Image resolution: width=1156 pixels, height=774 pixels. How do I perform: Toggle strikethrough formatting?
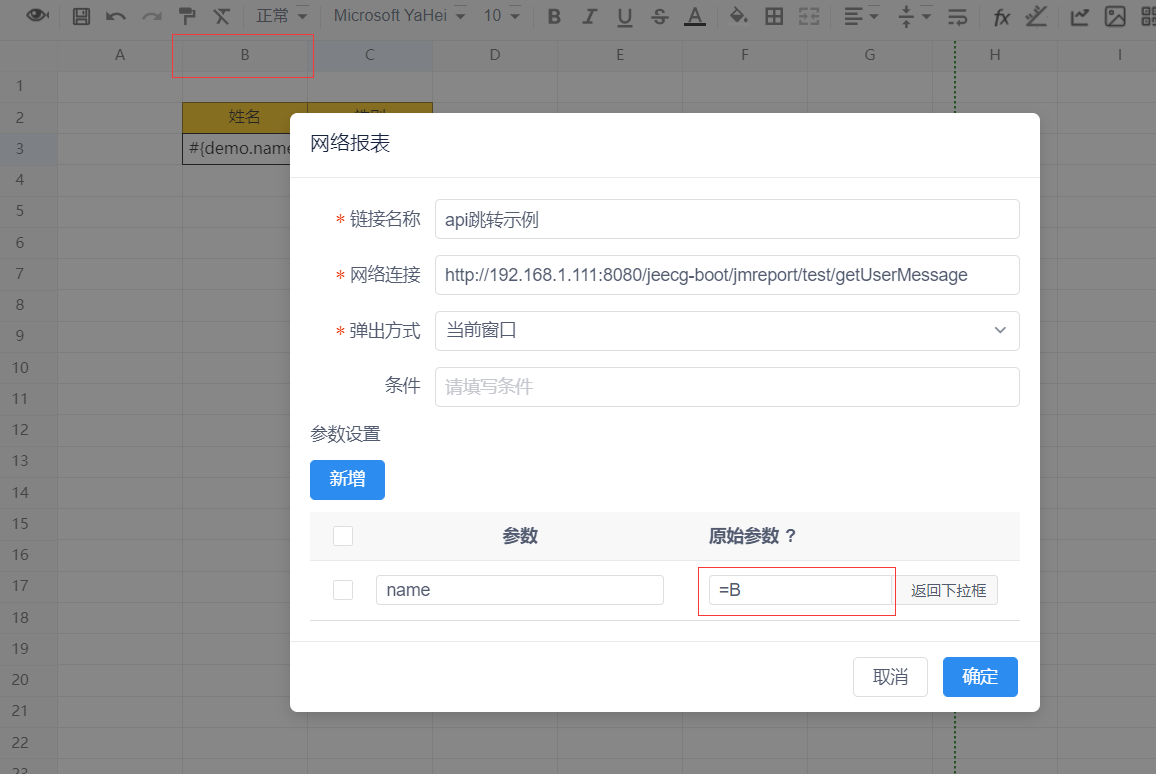660,16
